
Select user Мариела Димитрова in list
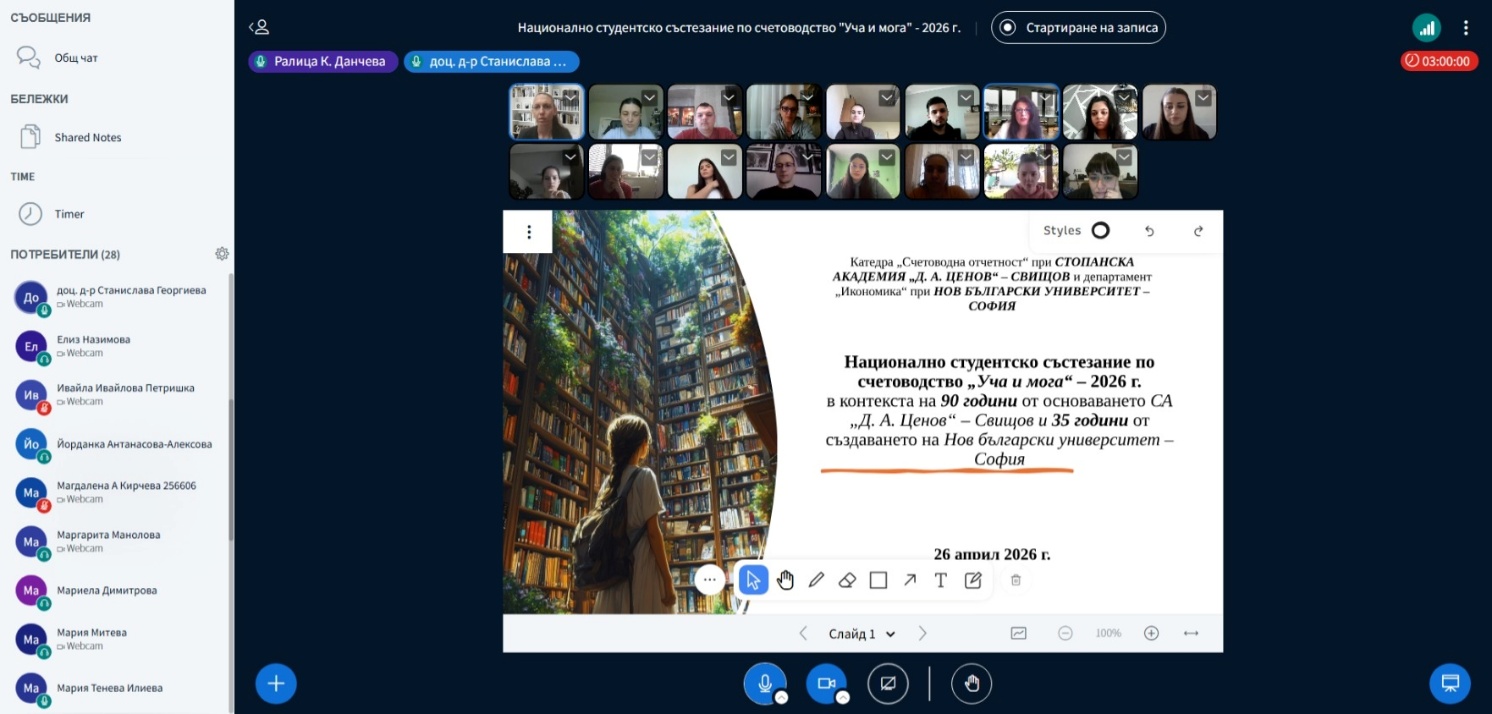(106, 590)
